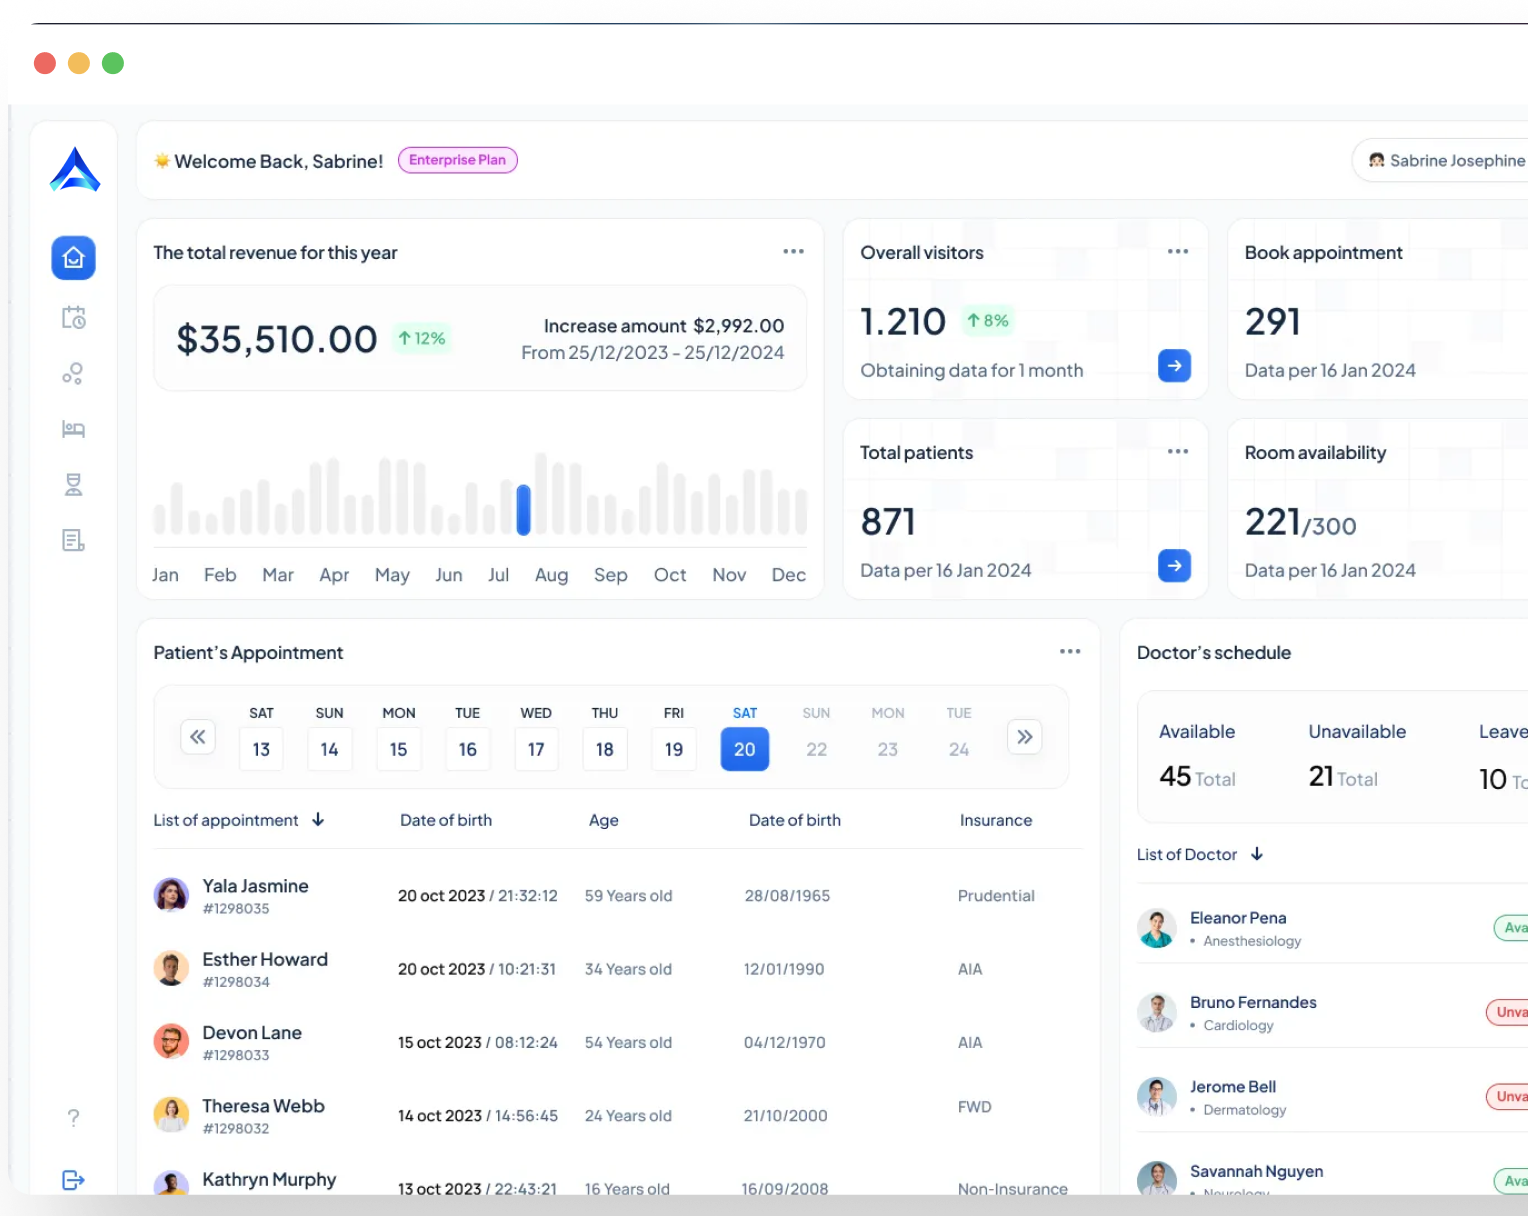Open the Home dashboard sidebar icon
Image resolution: width=1528 pixels, height=1216 pixels.
[x=73, y=258]
